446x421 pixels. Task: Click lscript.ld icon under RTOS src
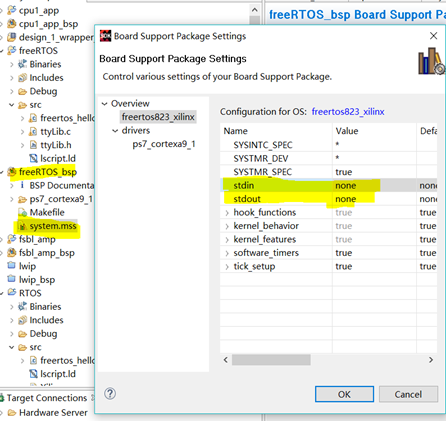(33, 374)
